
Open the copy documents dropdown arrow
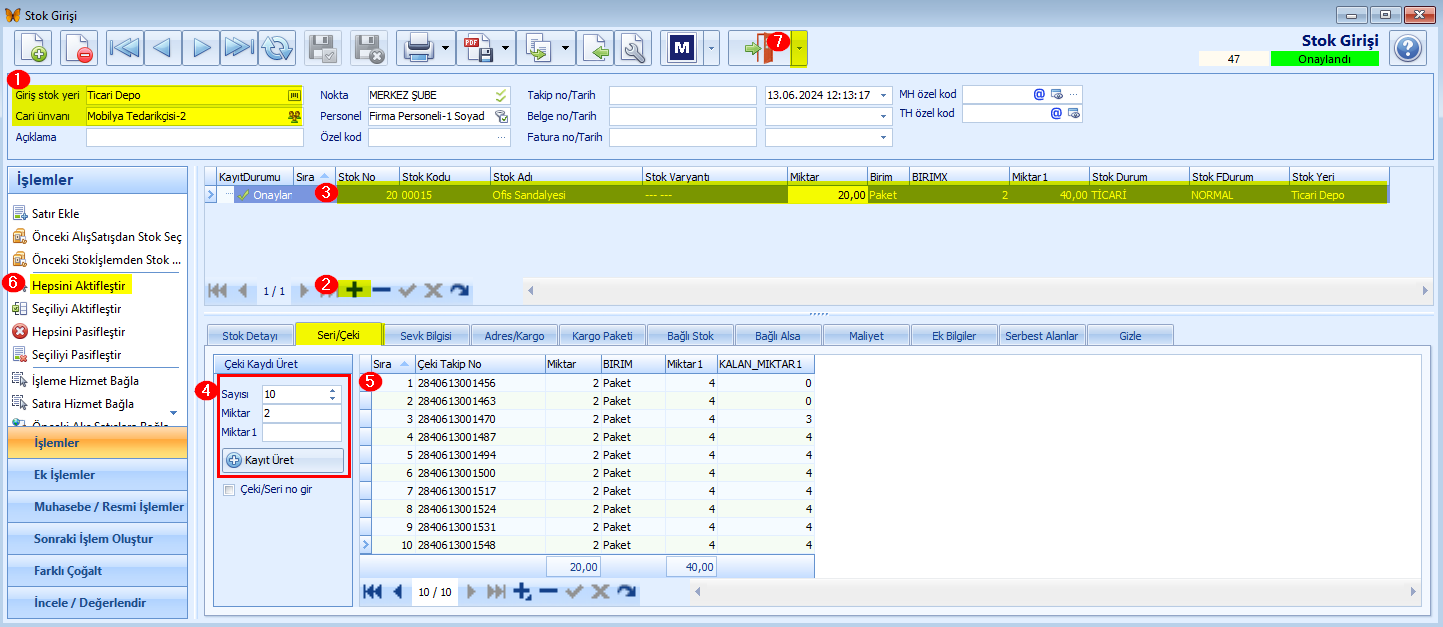click(565, 48)
